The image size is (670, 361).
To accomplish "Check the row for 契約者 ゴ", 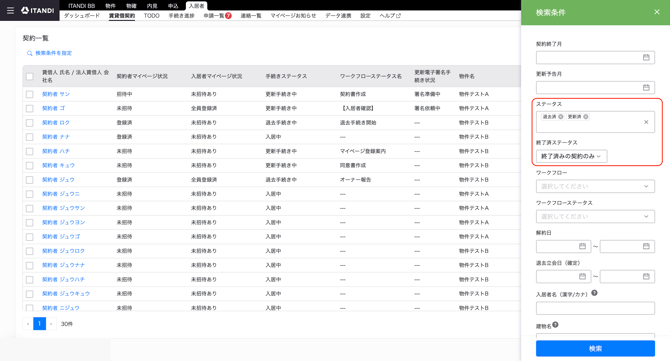I will [x=29, y=109].
